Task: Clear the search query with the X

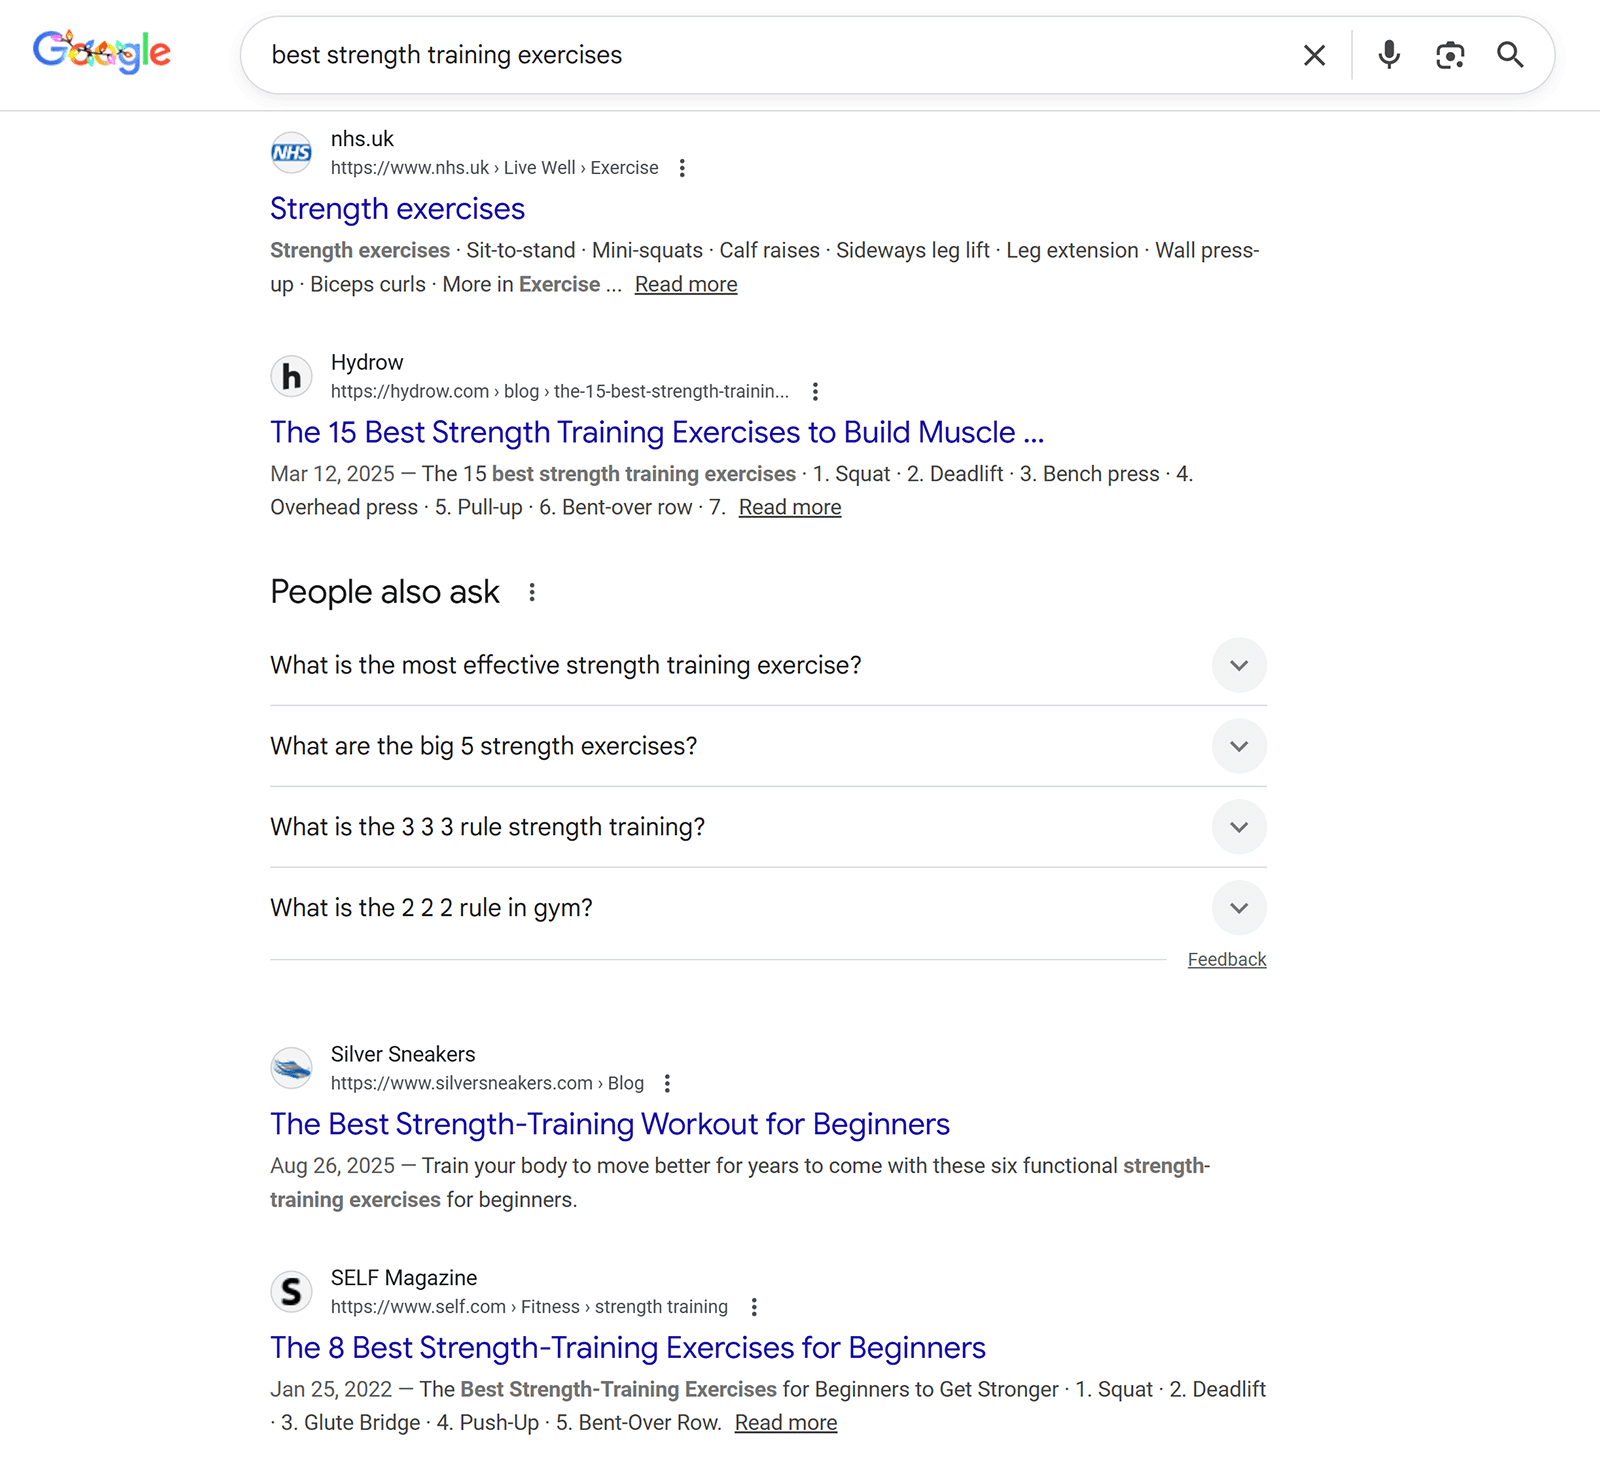Action: pyautogui.click(x=1313, y=55)
